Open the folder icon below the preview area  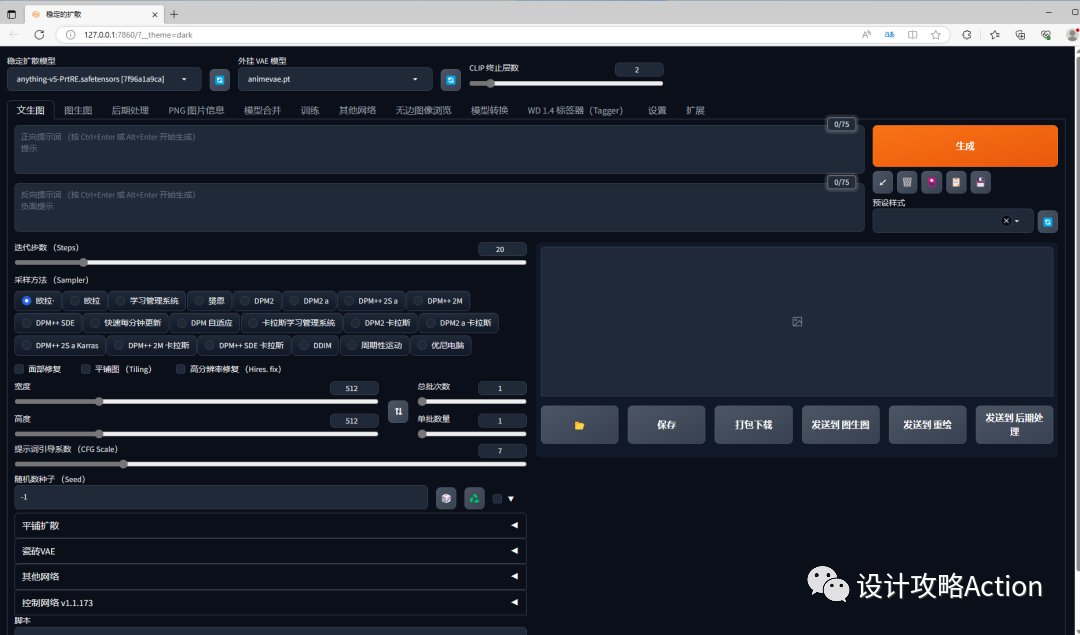point(579,424)
